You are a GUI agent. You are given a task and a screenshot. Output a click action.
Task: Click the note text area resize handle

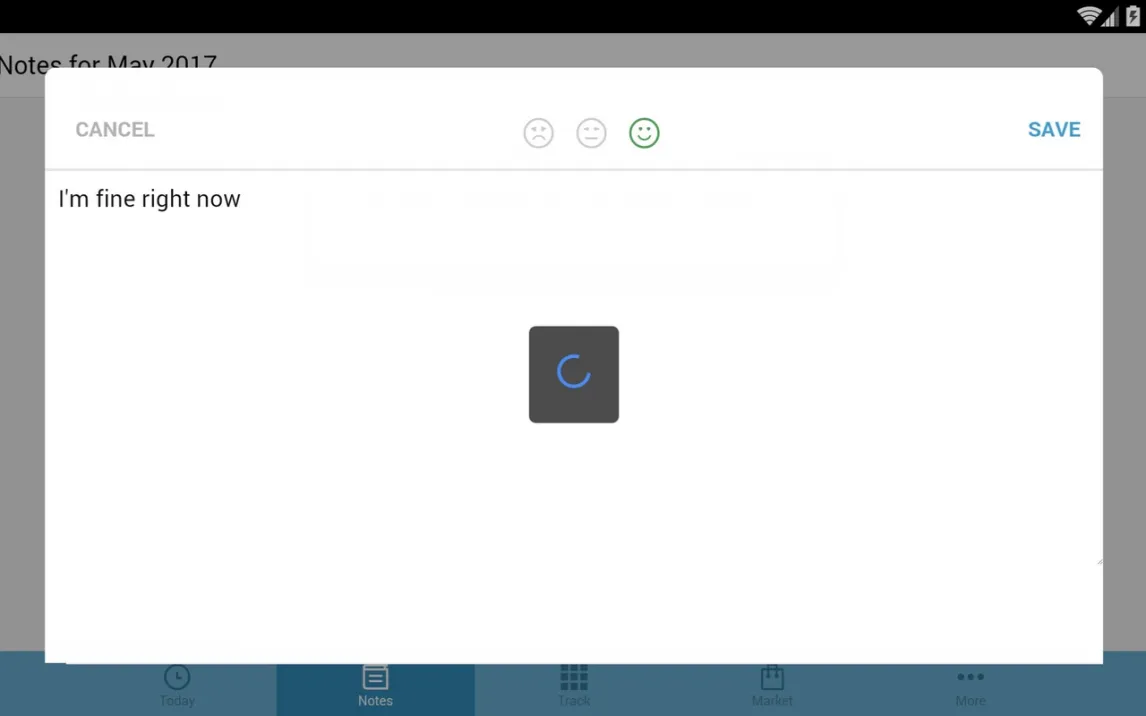point(1098,561)
